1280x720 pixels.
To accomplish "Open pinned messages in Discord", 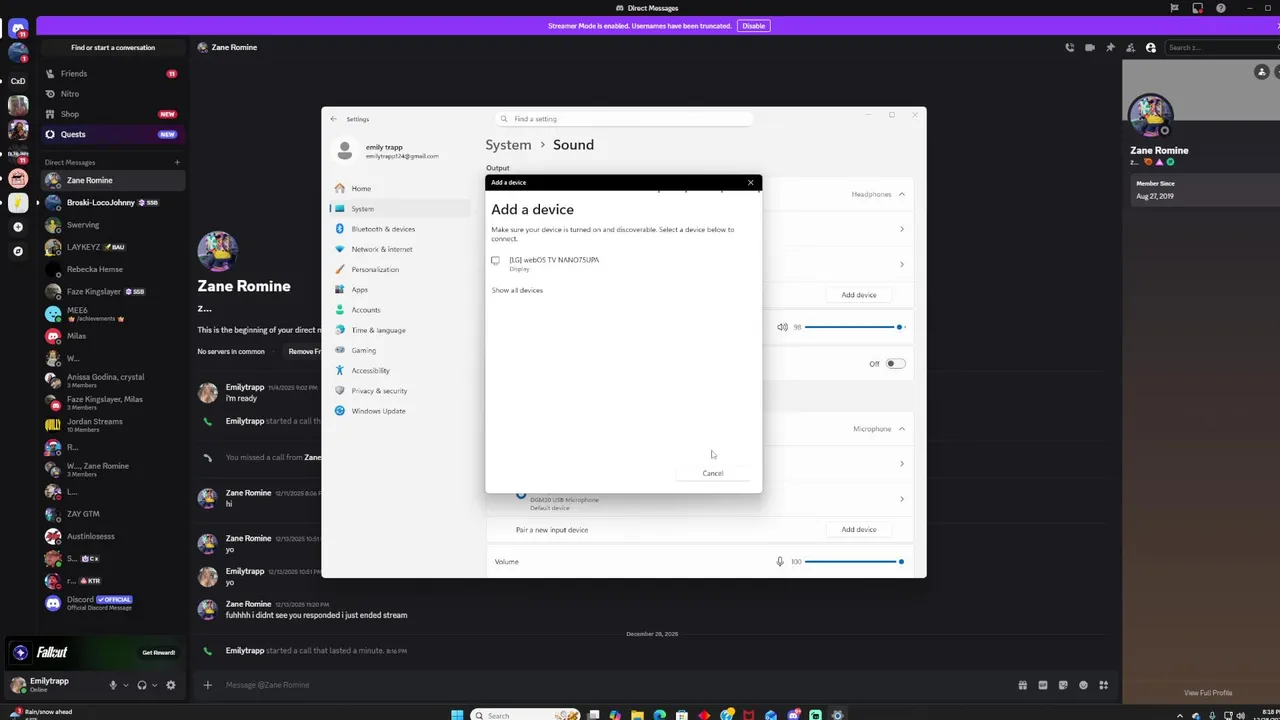I will pos(1110,47).
